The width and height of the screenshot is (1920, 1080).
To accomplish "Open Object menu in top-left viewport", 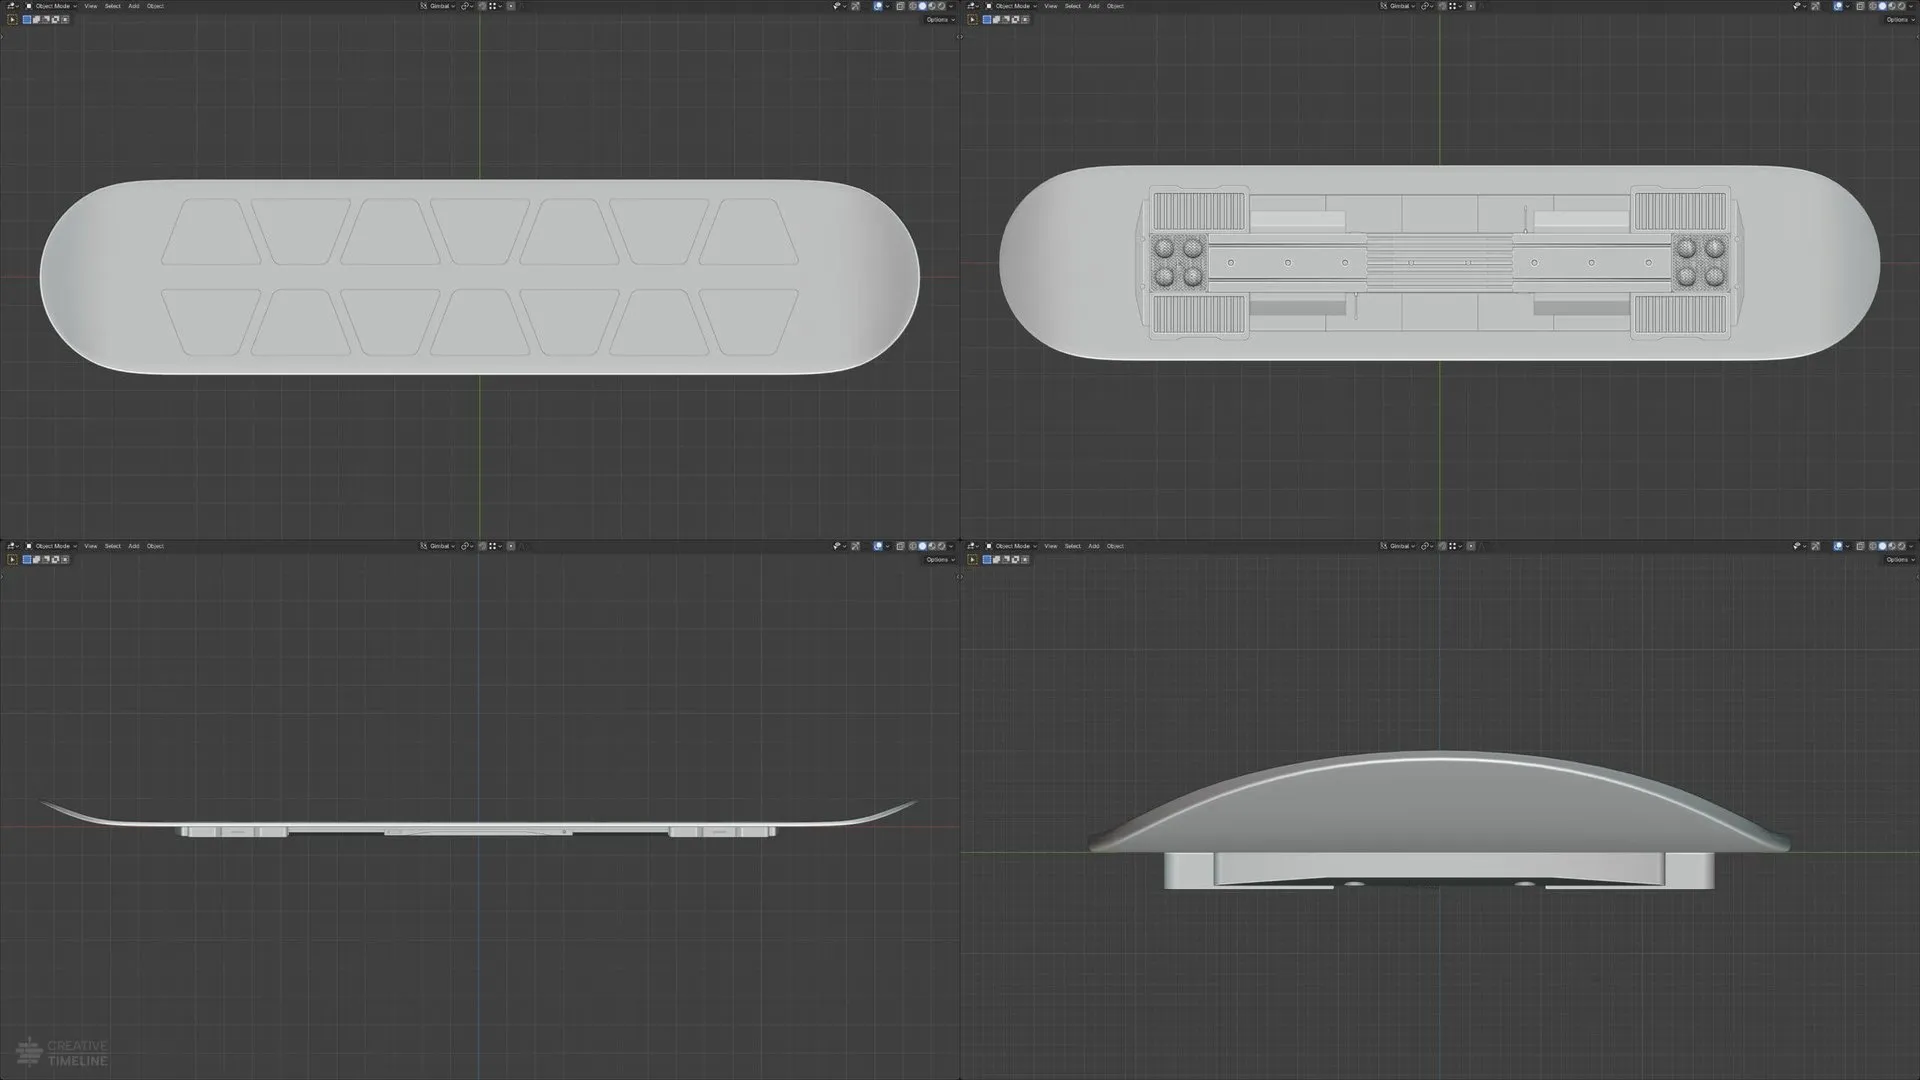I will pyautogui.click(x=155, y=6).
